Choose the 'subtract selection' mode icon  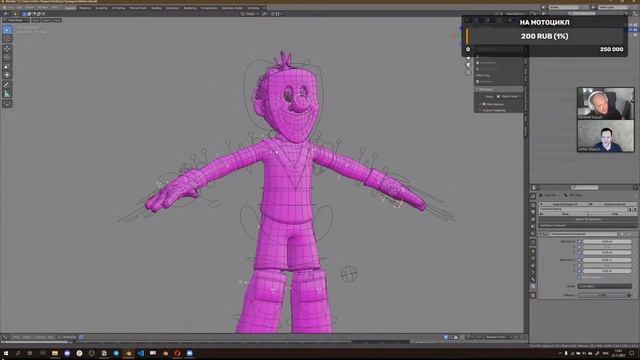pos(34,14)
